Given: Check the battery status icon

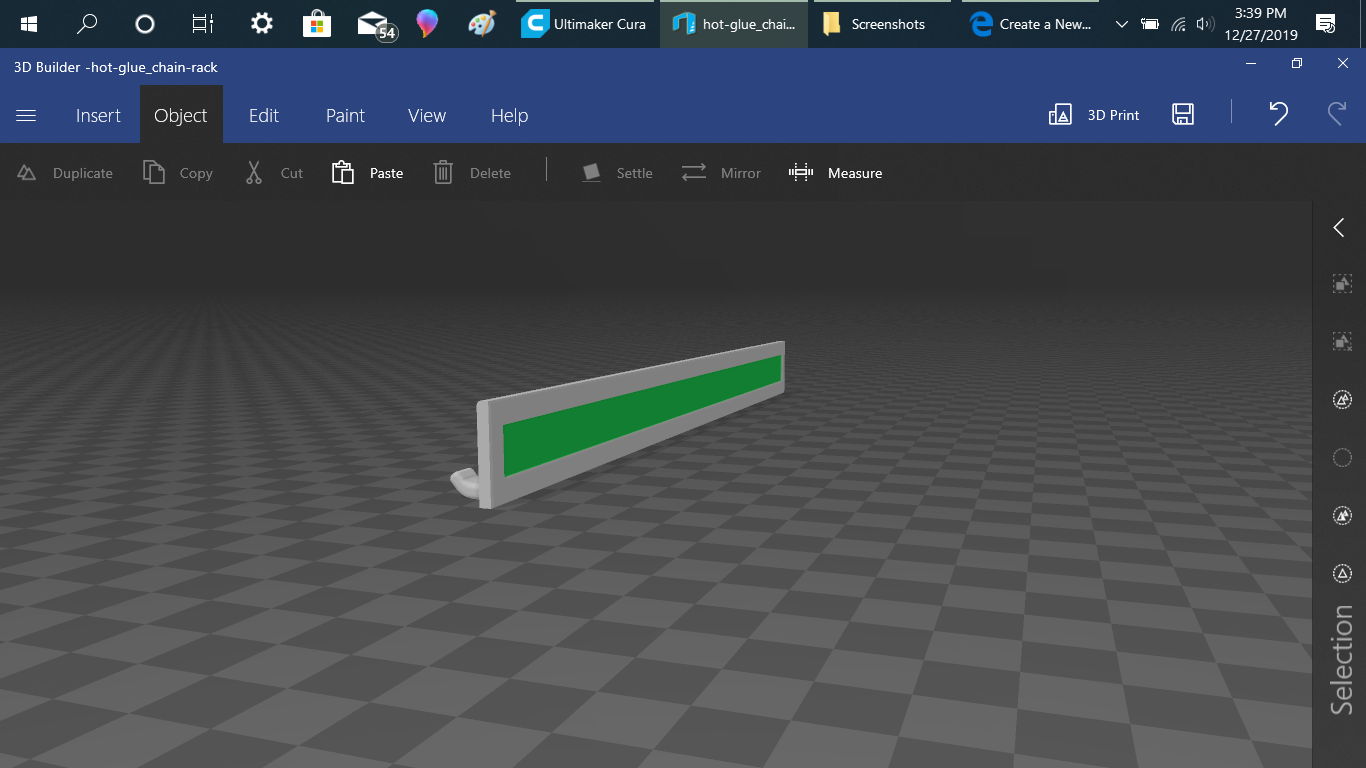Looking at the screenshot, I should coord(1151,24).
